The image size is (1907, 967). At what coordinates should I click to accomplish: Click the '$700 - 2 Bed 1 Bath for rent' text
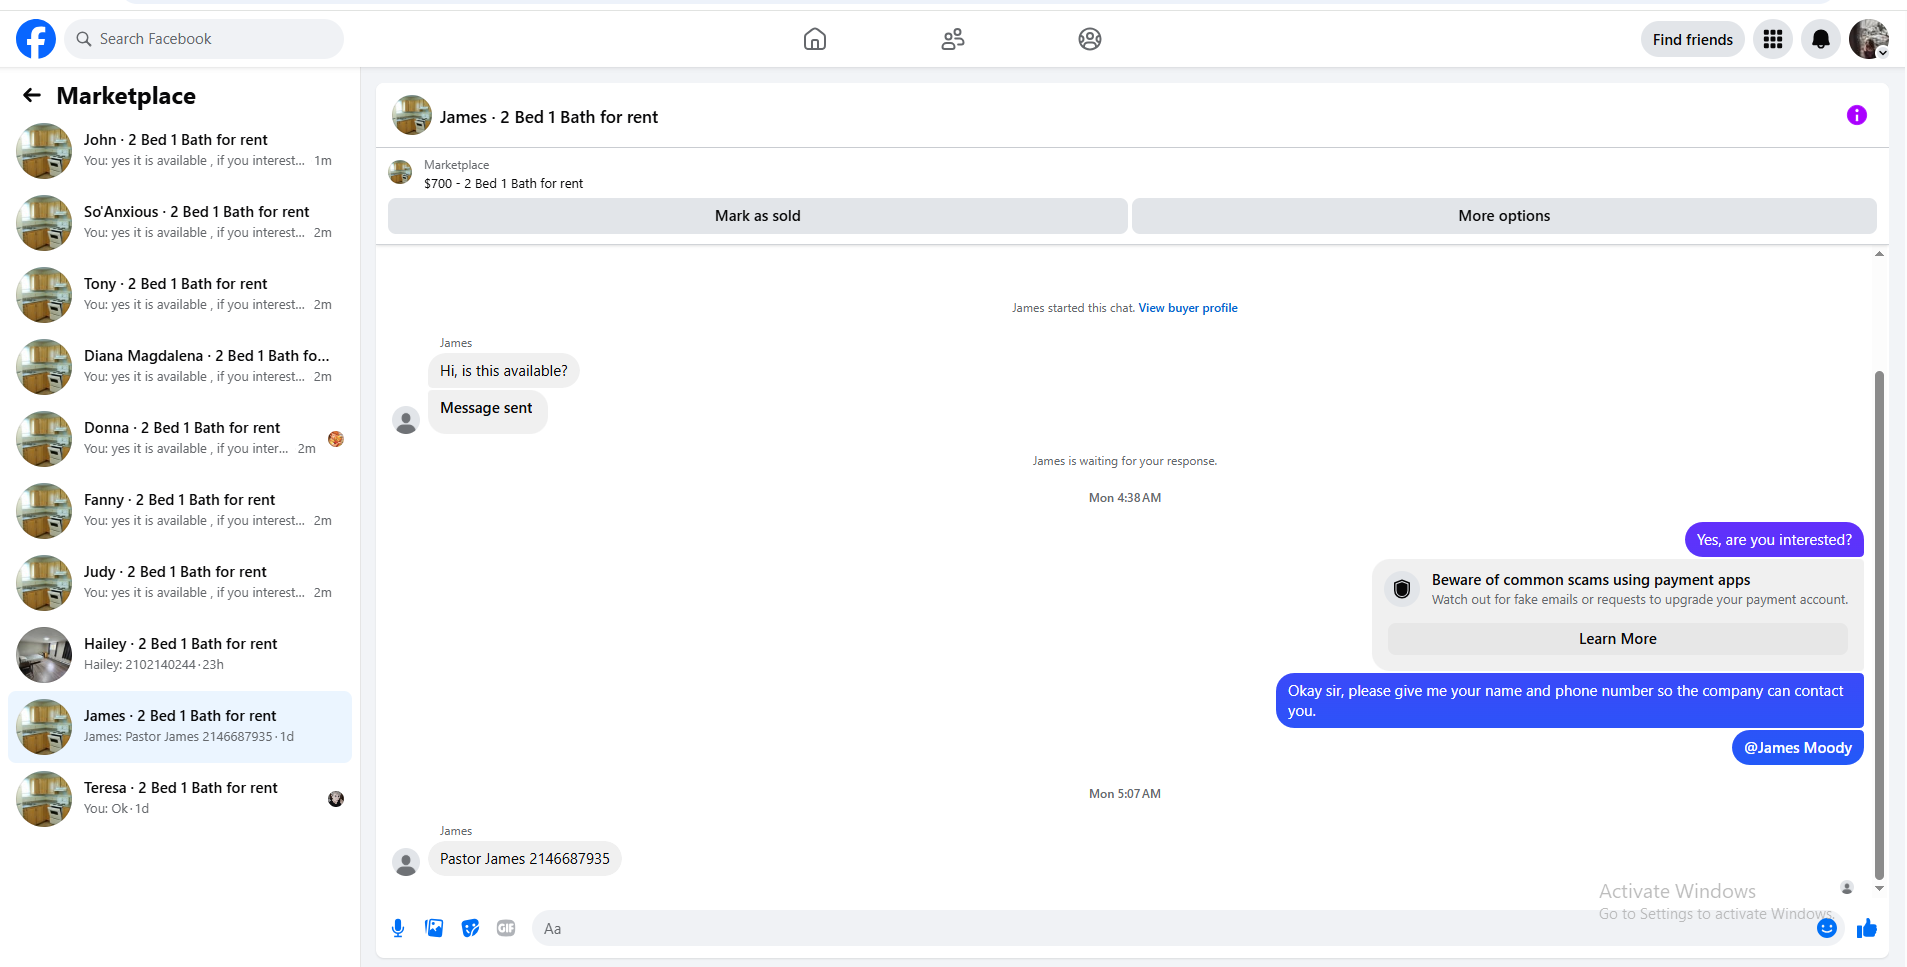point(503,184)
